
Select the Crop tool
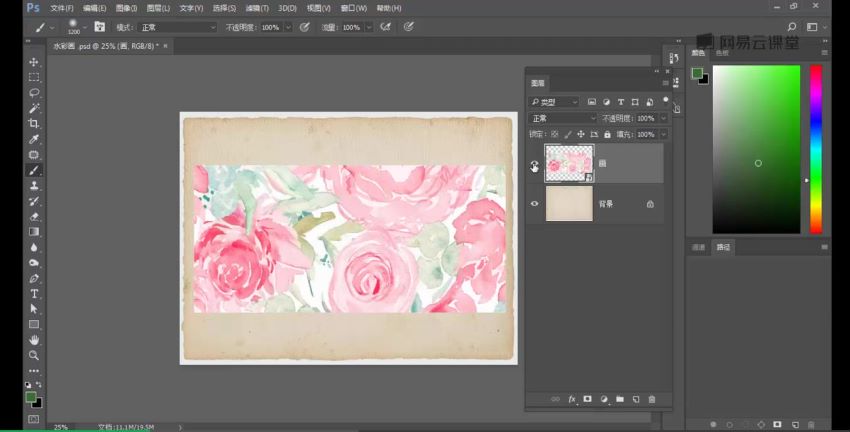click(x=34, y=124)
